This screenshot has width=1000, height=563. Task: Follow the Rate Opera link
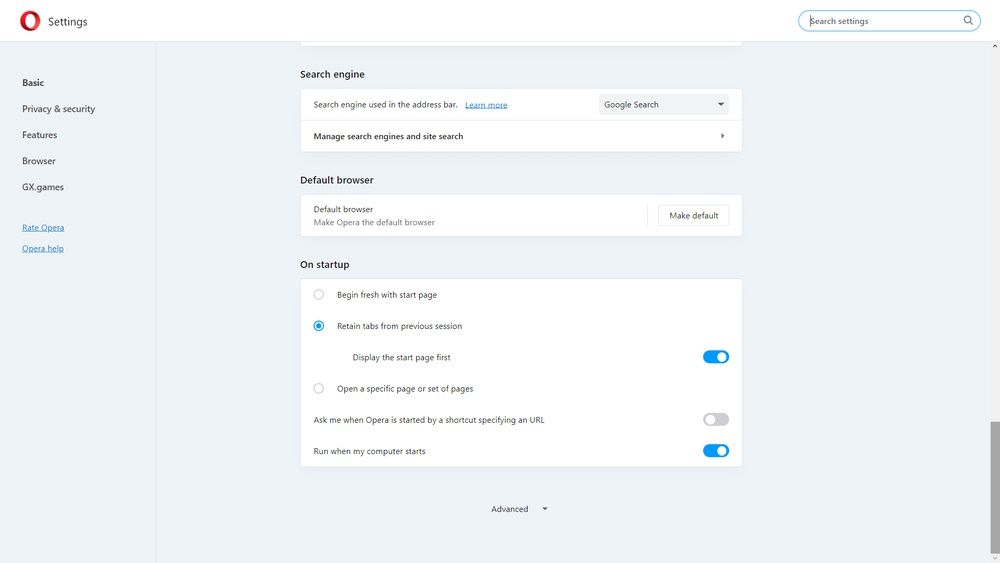point(43,228)
